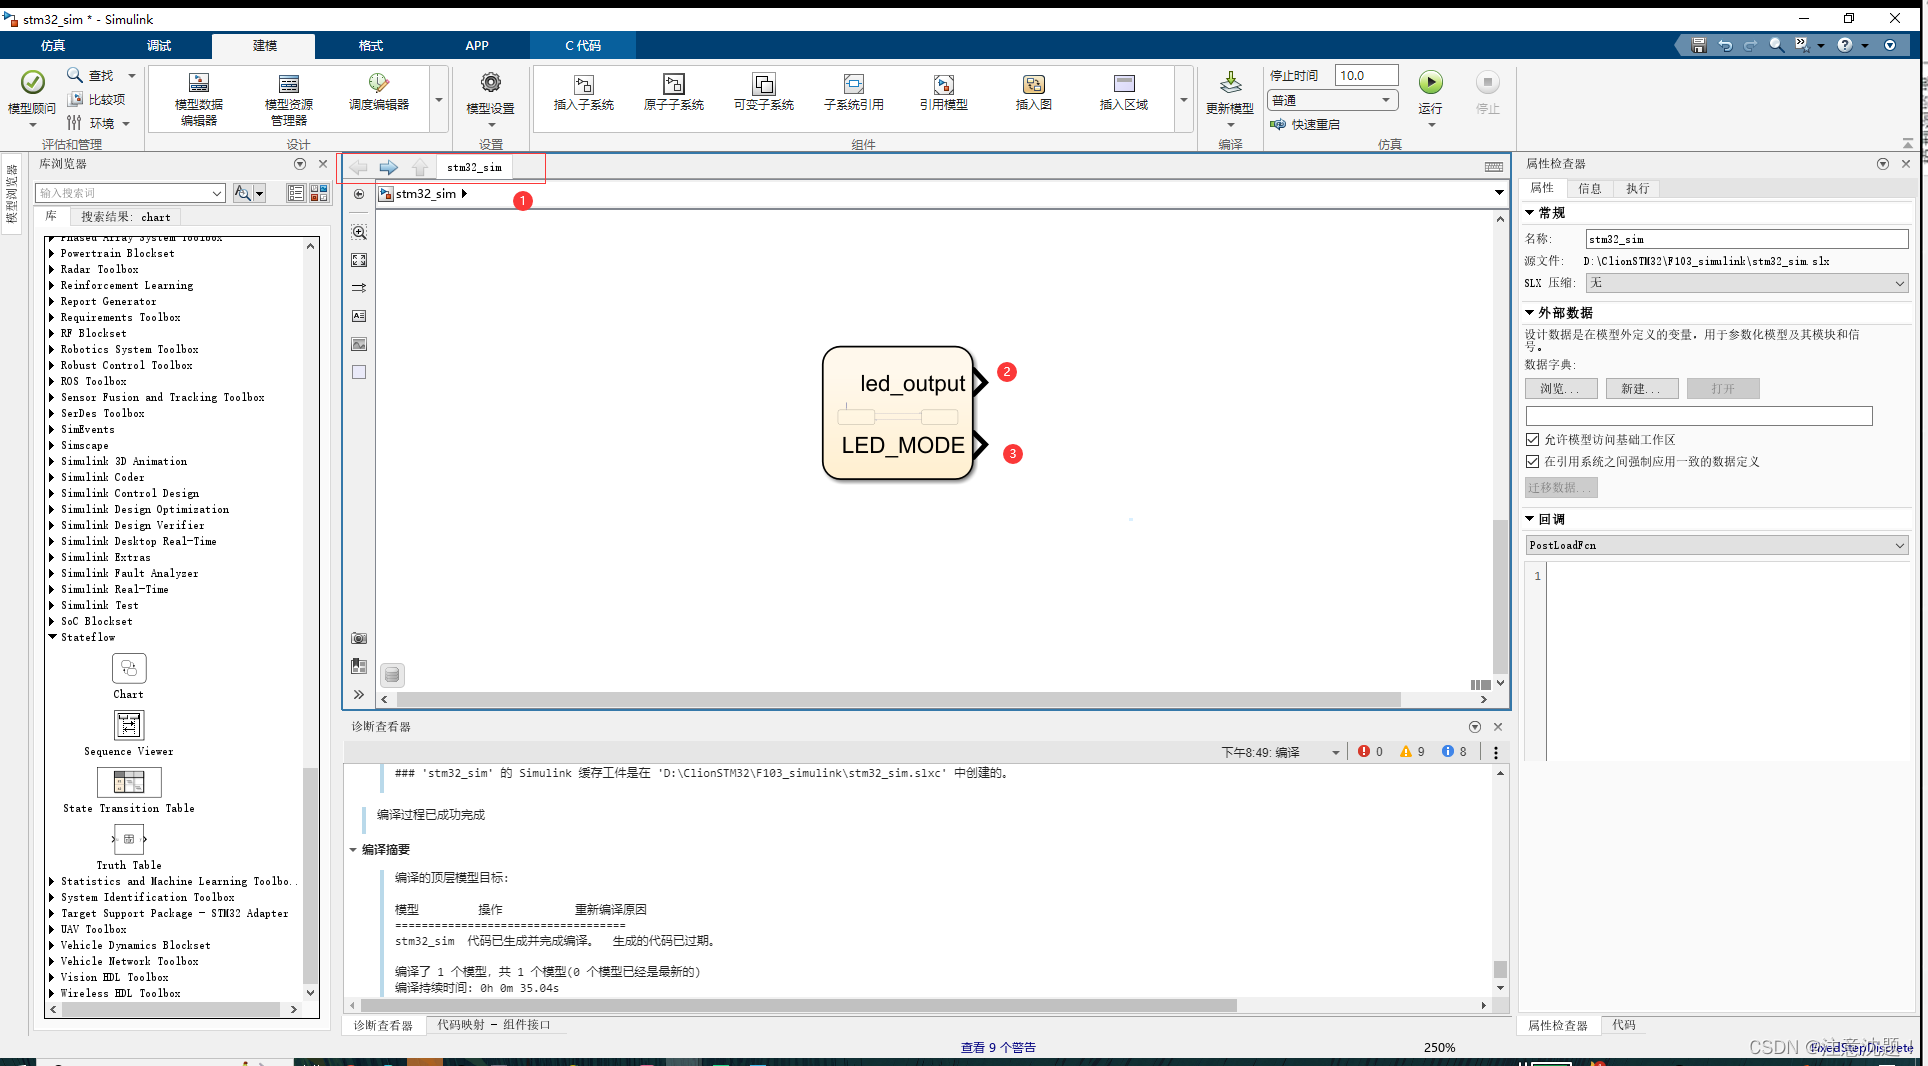Screen dimensions: 1928x1066
Task: Switch to the 调试 ribbon tab
Action: click(x=159, y=45)
